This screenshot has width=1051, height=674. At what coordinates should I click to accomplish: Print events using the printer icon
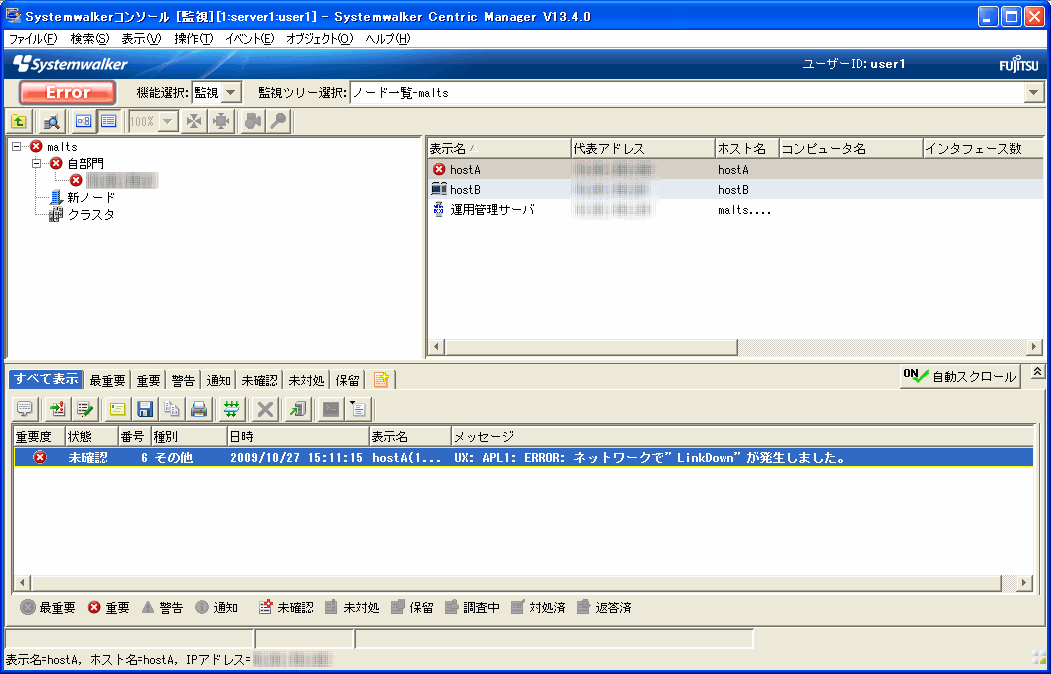pos(198,409)
